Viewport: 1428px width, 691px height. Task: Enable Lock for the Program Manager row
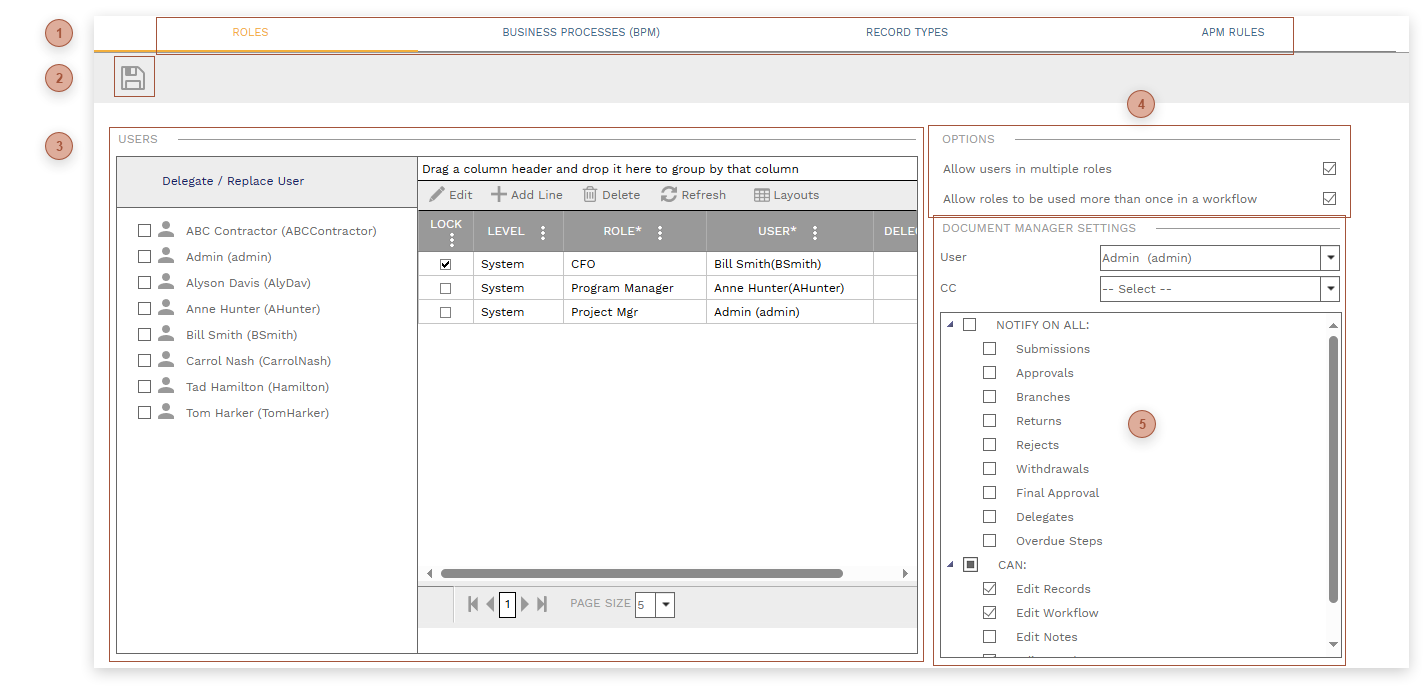[446, 287]
